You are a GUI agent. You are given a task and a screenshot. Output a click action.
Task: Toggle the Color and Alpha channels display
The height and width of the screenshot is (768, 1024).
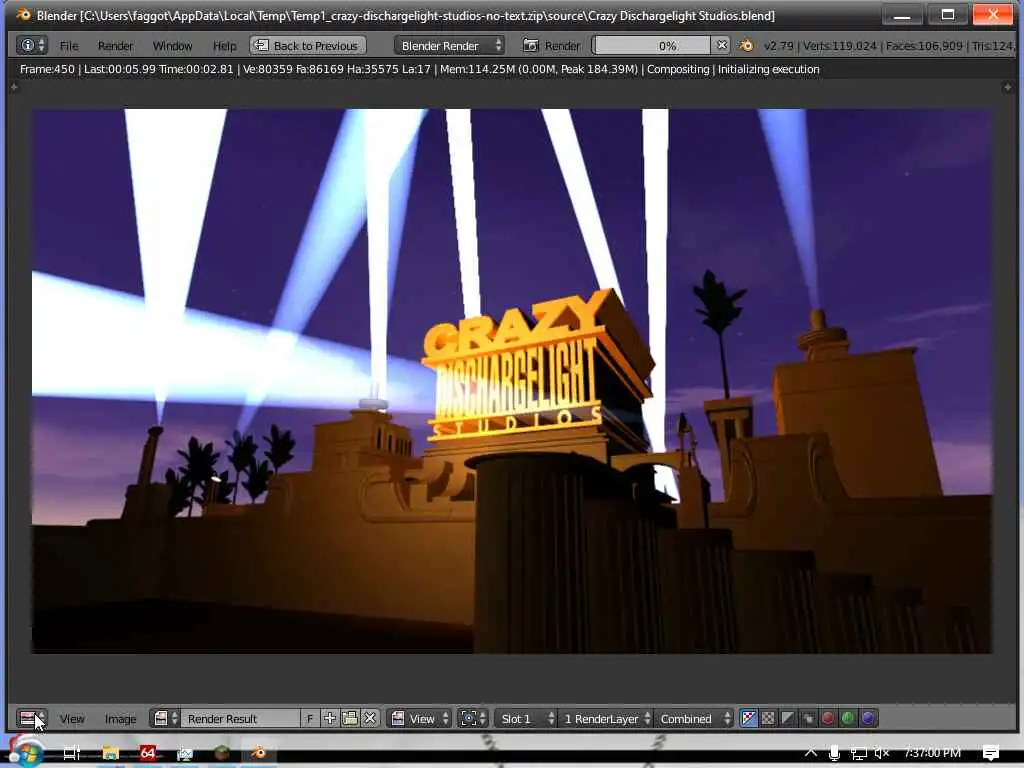[x=748, y=718]
